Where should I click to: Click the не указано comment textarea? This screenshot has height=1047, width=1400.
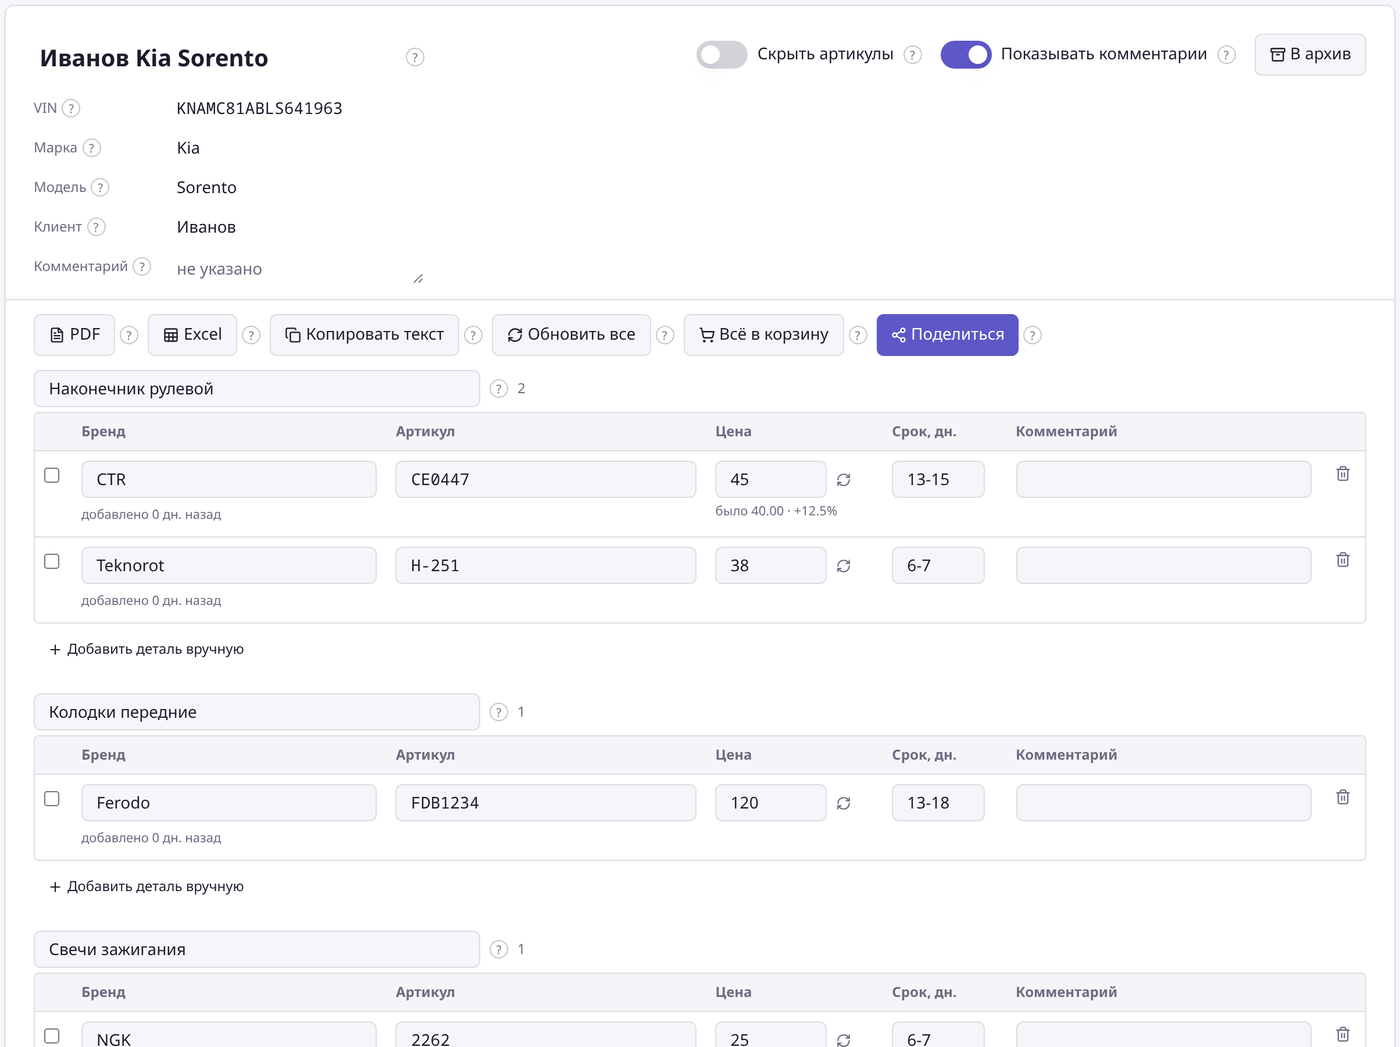click(x=300, y=269)
